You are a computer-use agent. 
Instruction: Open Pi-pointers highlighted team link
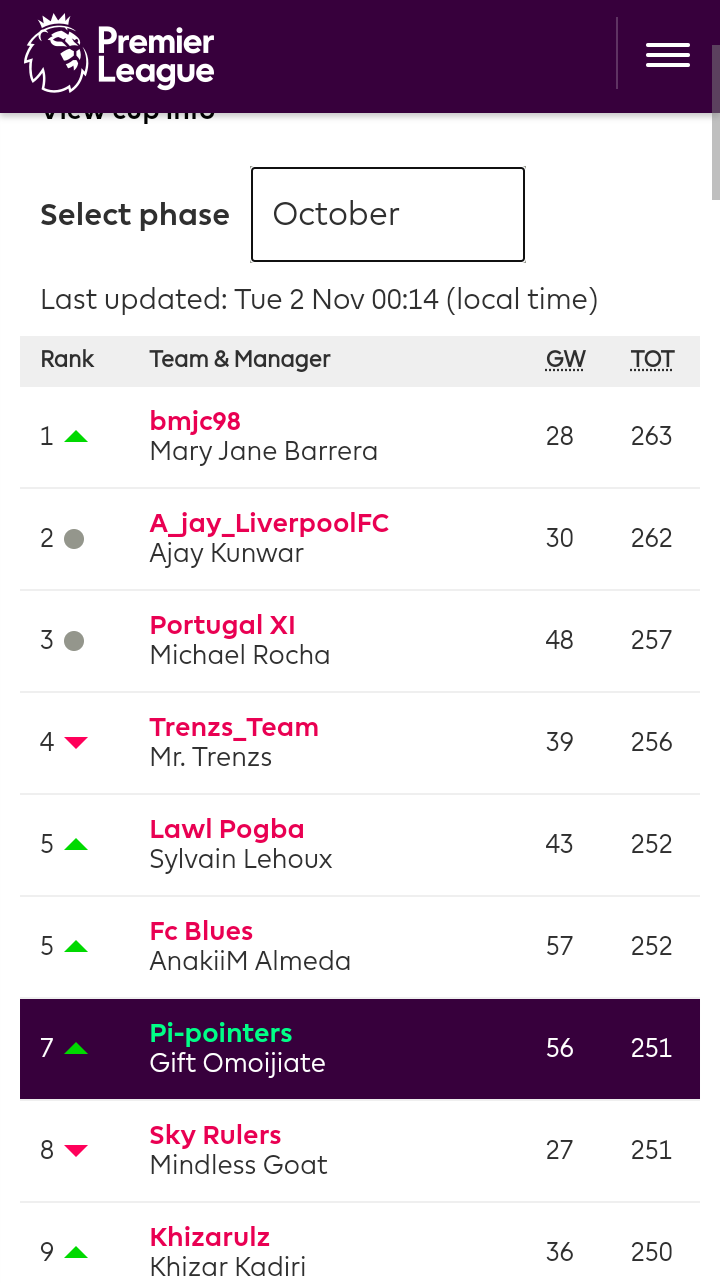point(221,1033)
